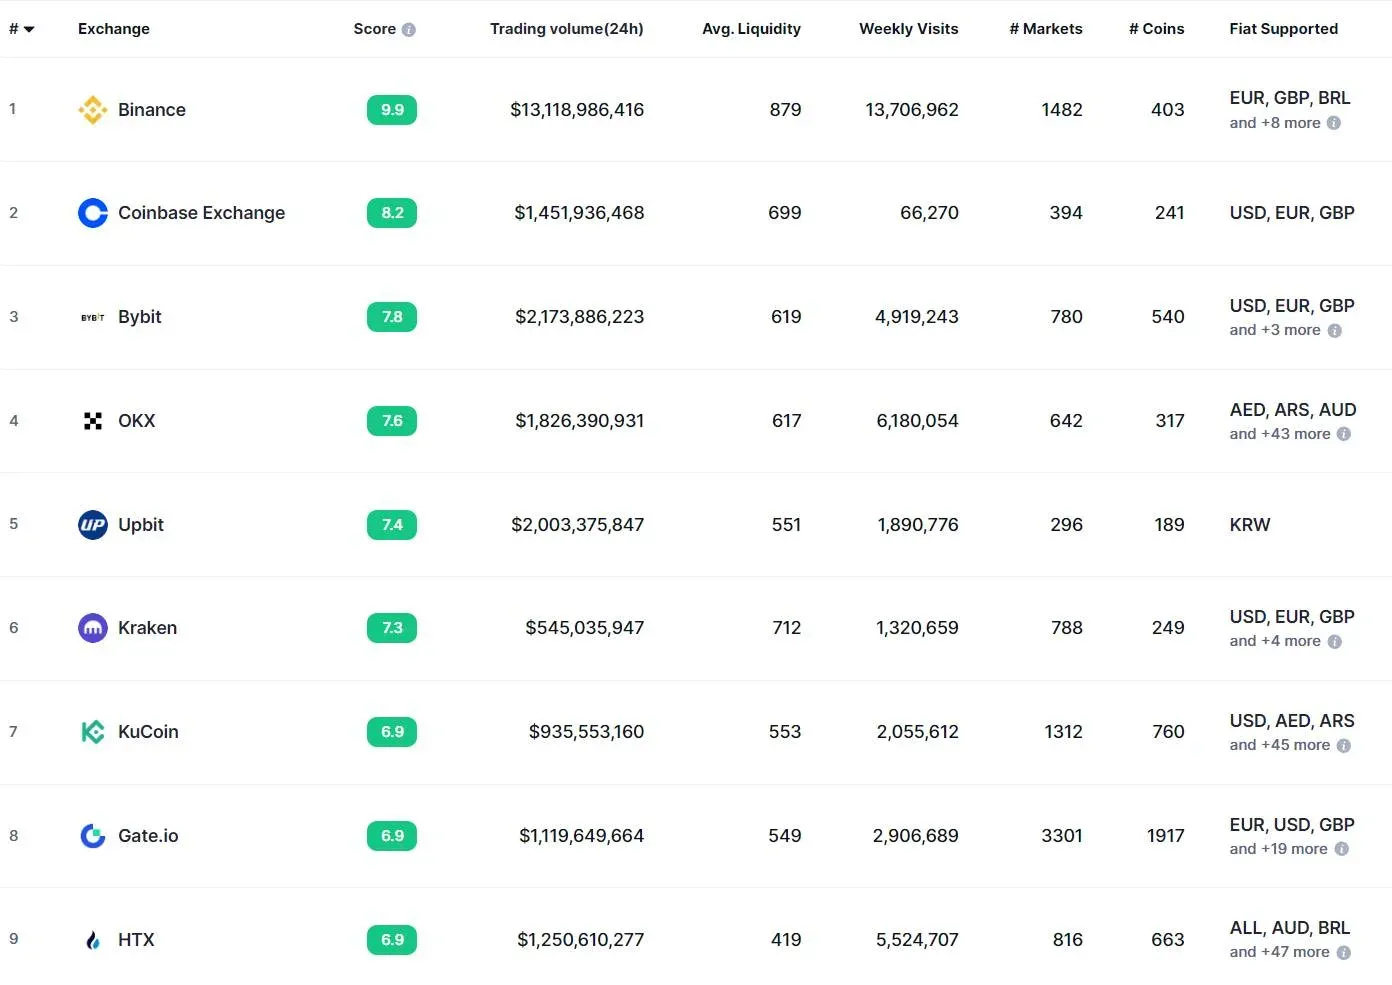Sort by Trading volume(24h) column header
Image resolution: width=1392 pixels, height=985 pixels.
pos(566,29)
